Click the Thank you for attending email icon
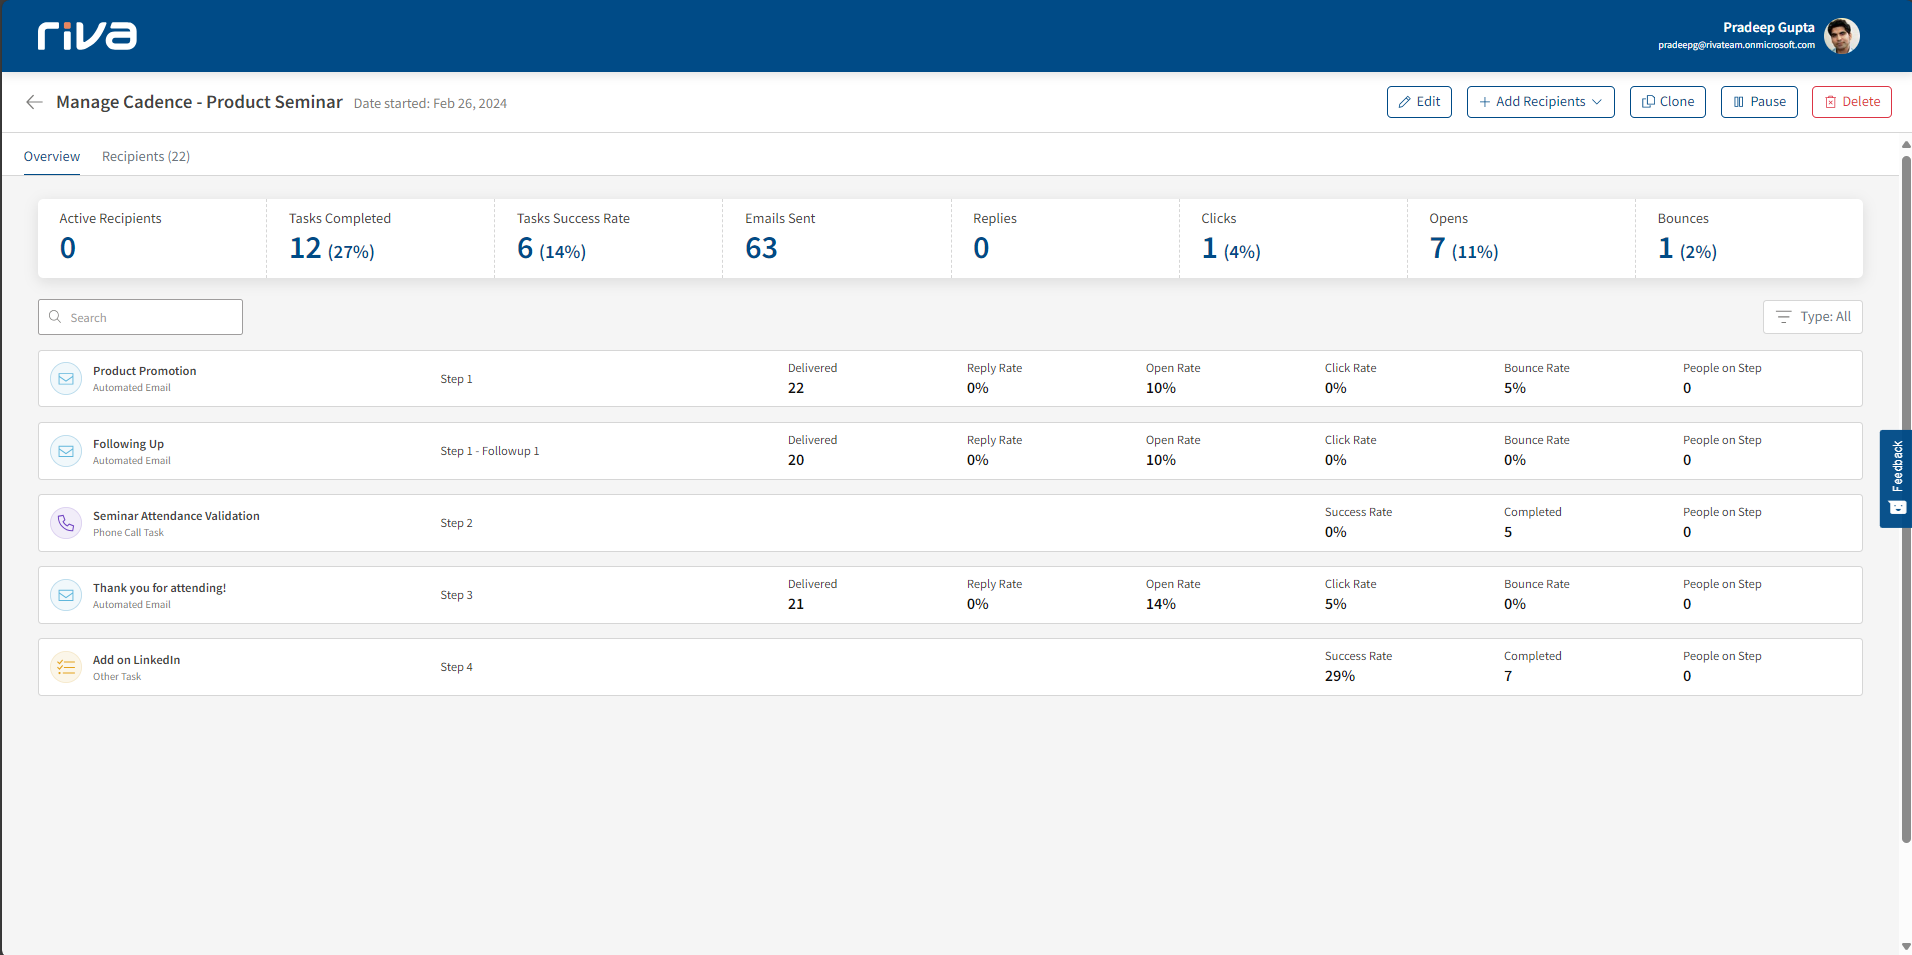The width and height of the screenshot is (1912, 955). pos(66,595)
